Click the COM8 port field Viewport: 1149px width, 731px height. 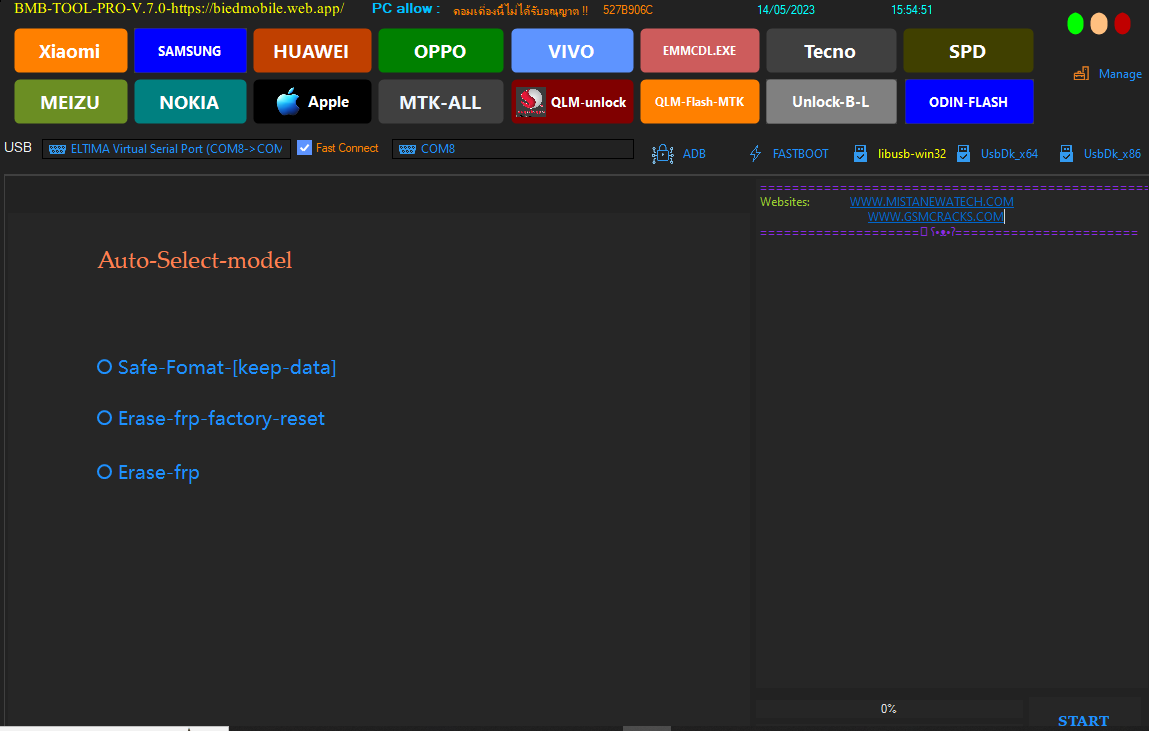pyautogui.click(x=513, y=149)
